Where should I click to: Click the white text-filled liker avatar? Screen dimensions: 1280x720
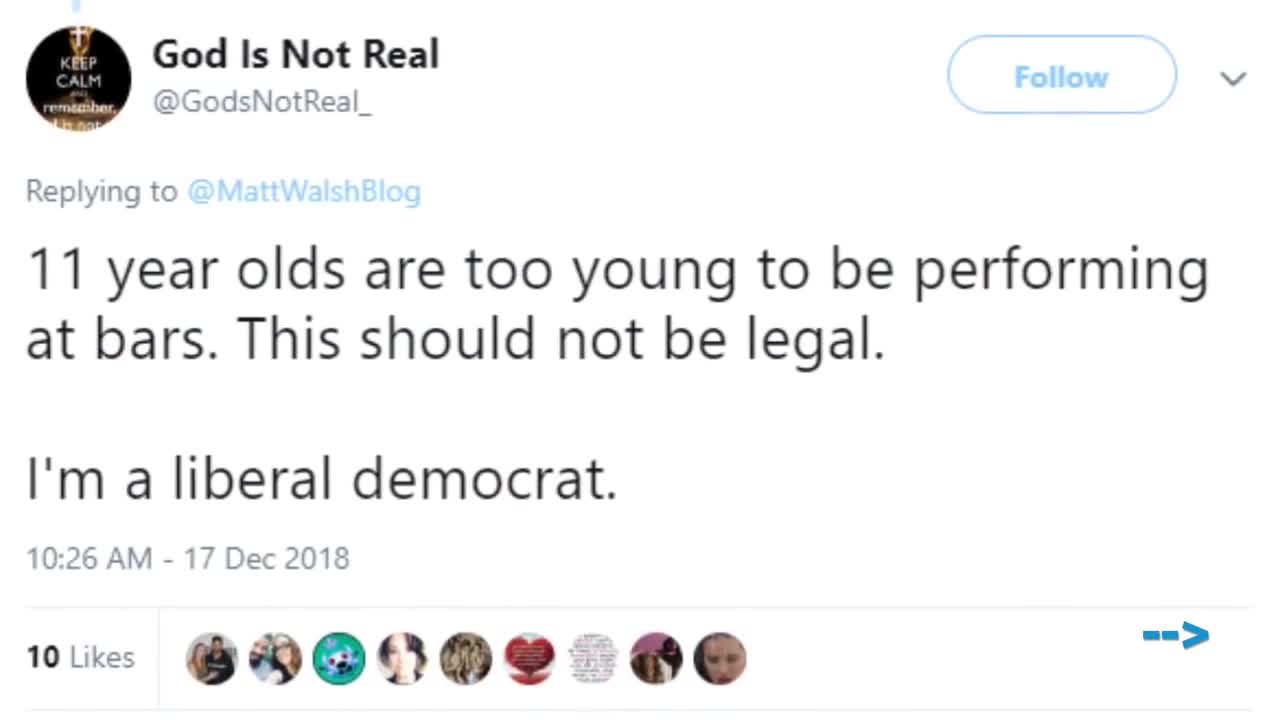[x=593, y=659]
